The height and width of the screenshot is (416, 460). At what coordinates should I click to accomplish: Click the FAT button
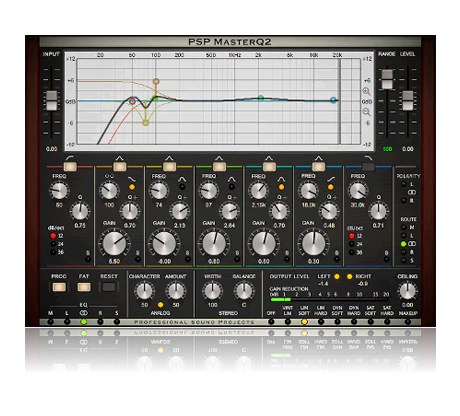tap(84, 287)
